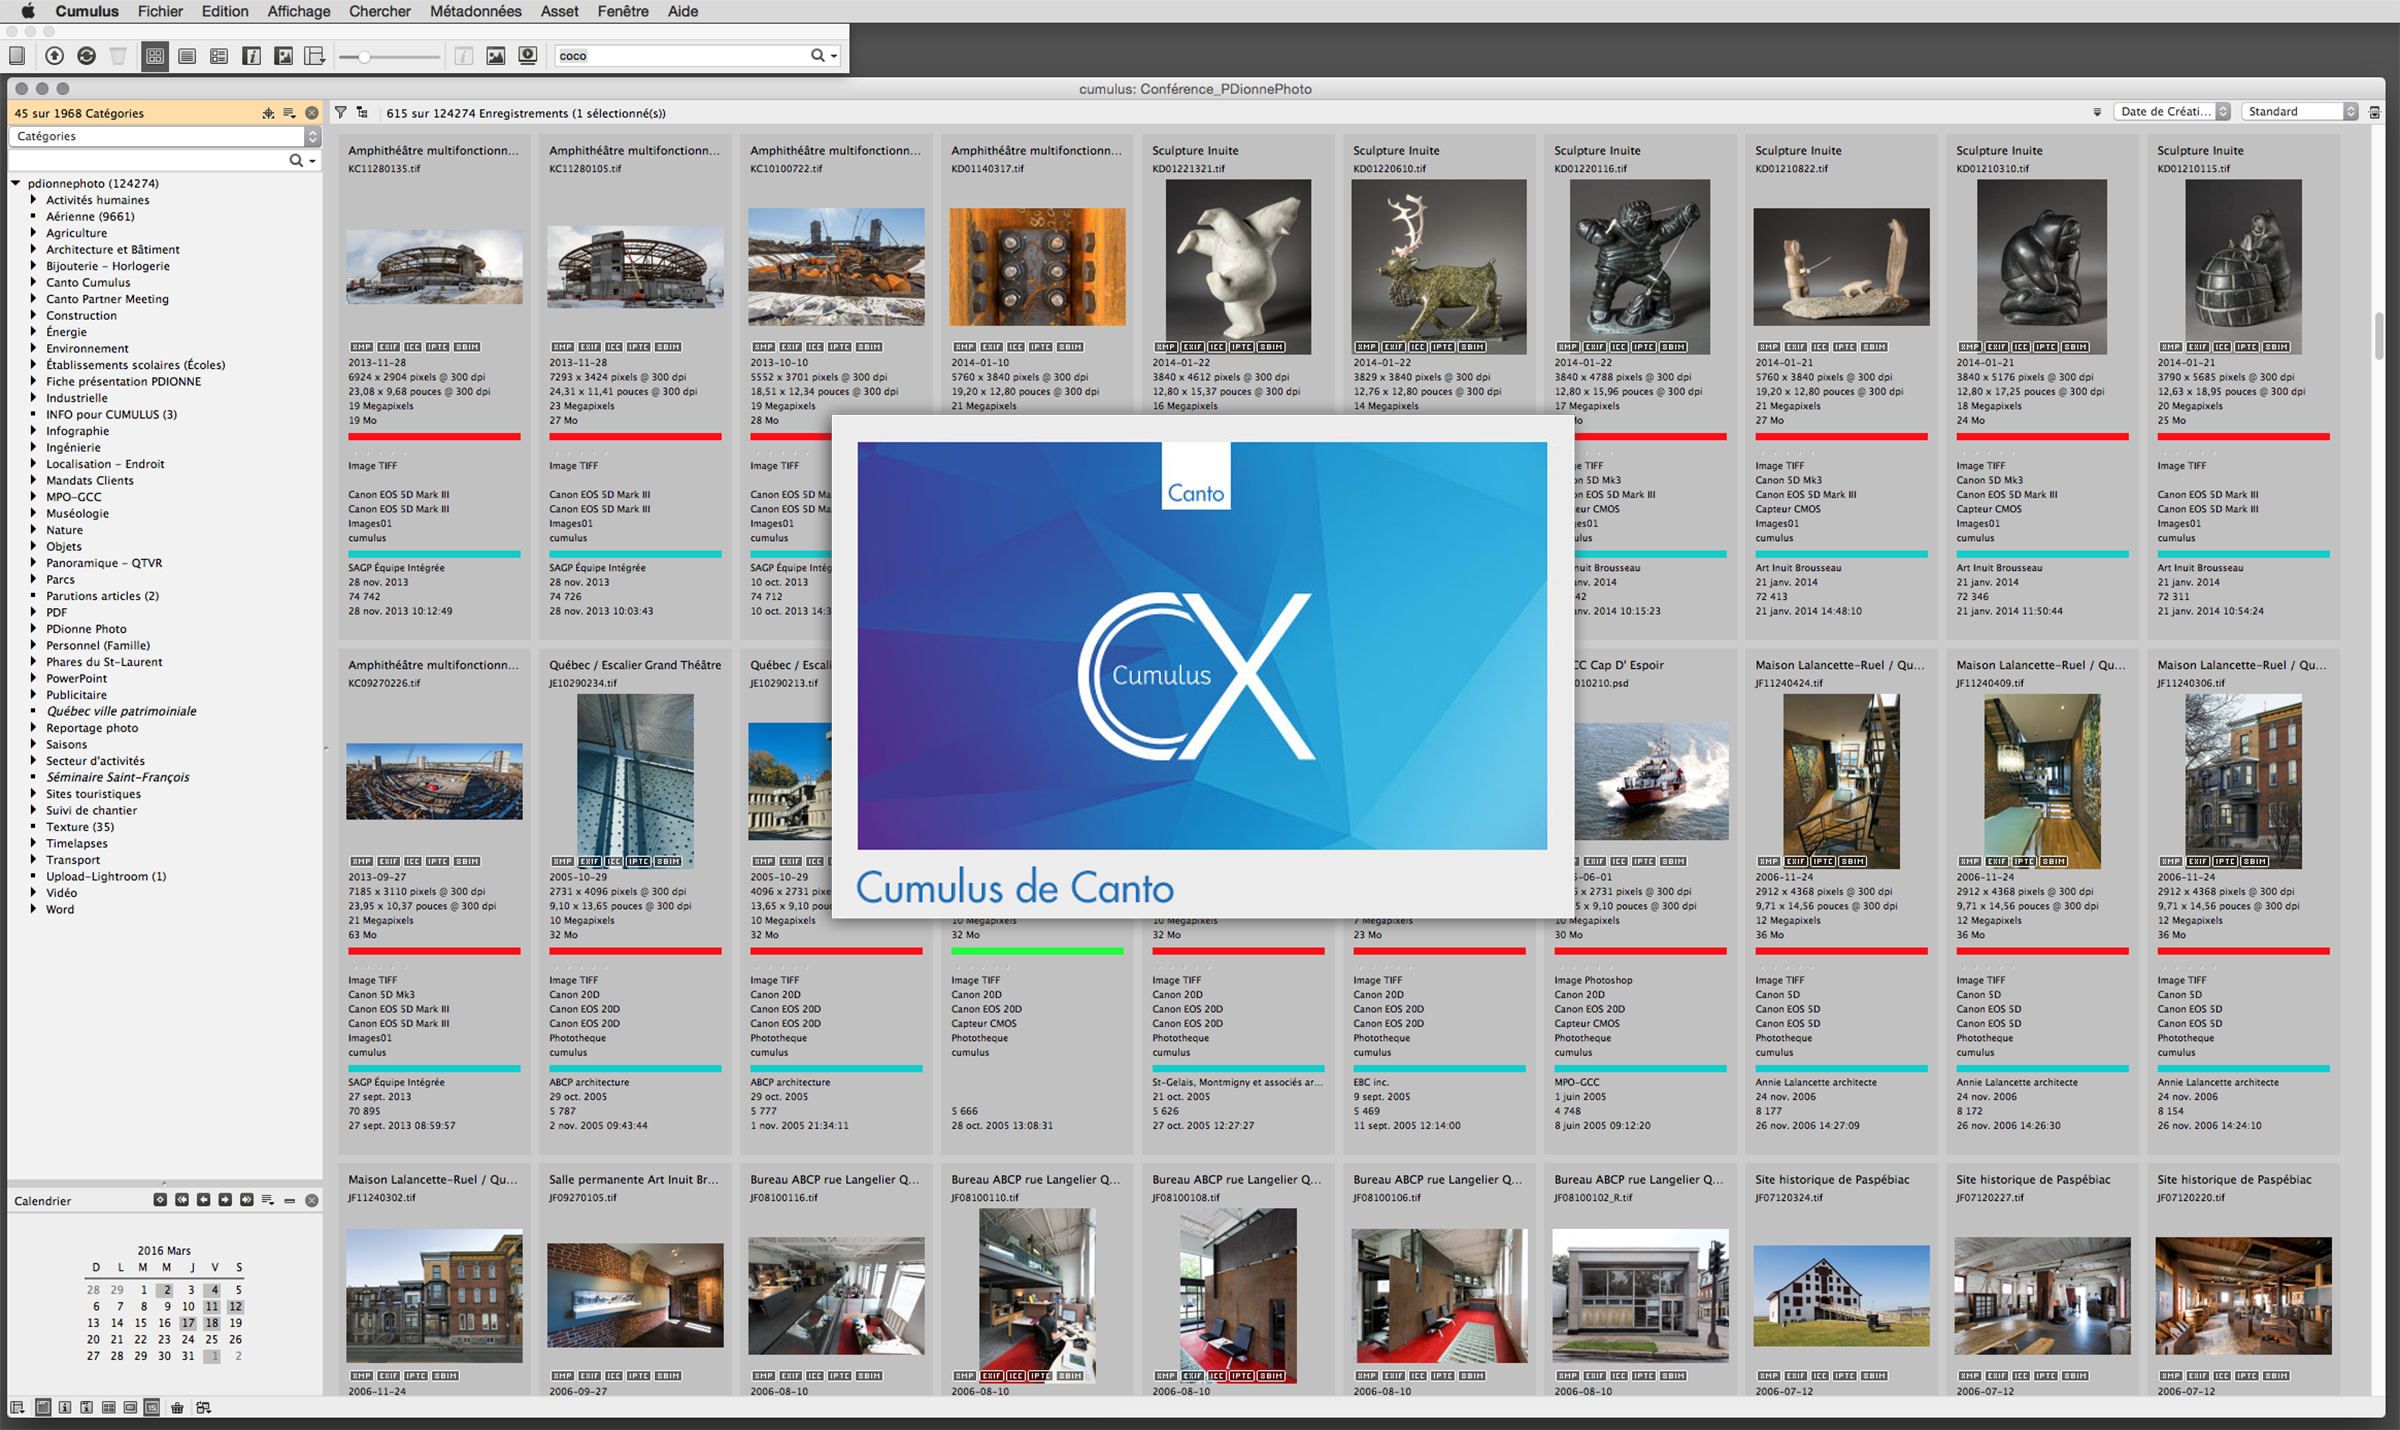2400x1430 pixels.
Task: Open the search options arrow beside coco field
Action: coord(834,56)
